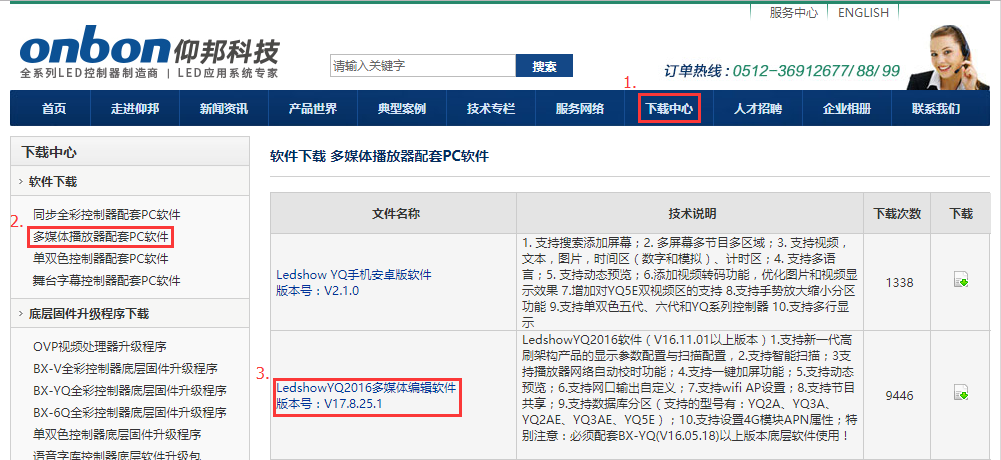1001x460 pixels.
Task: Select OVP视频处理器升级程序 in sidebar
Action: [x=99, y=347]
